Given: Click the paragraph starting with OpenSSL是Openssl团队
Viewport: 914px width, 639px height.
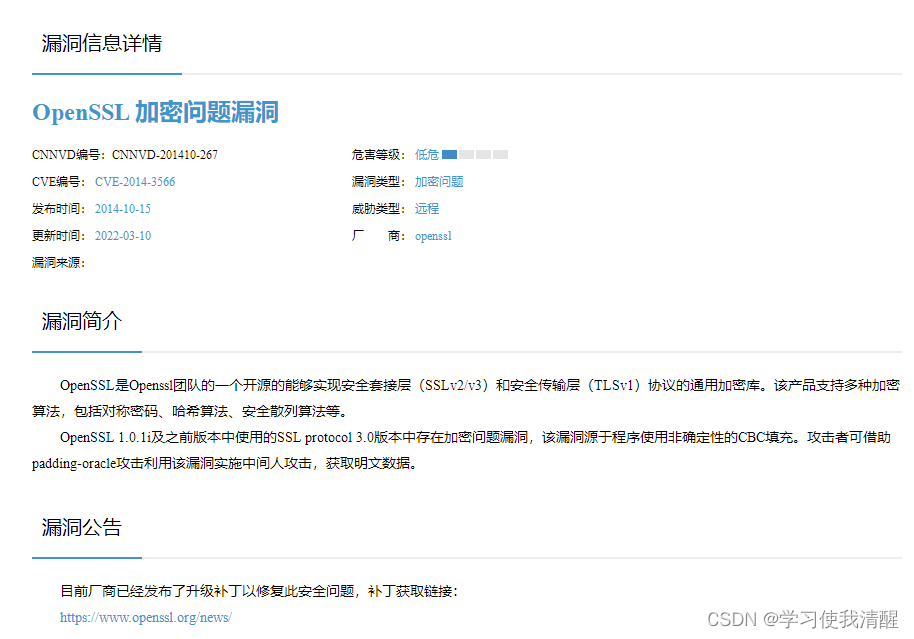Looking at the screenshot, I should (x=466, y=398).
